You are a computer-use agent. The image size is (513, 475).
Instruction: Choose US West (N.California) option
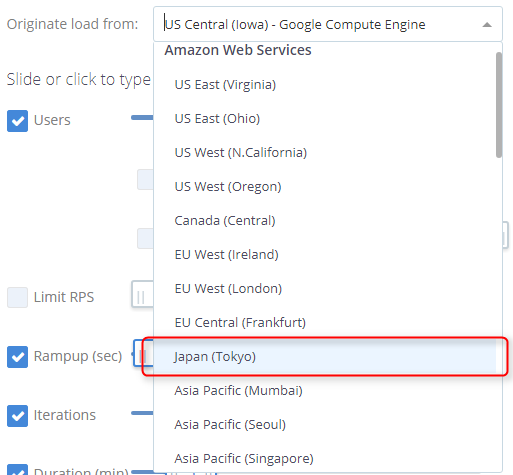[325, 153]
